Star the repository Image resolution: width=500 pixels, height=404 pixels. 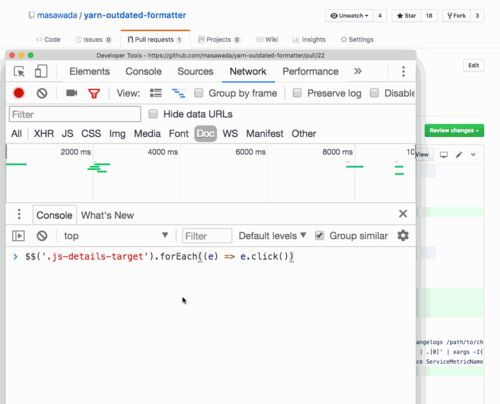point(406,16)
